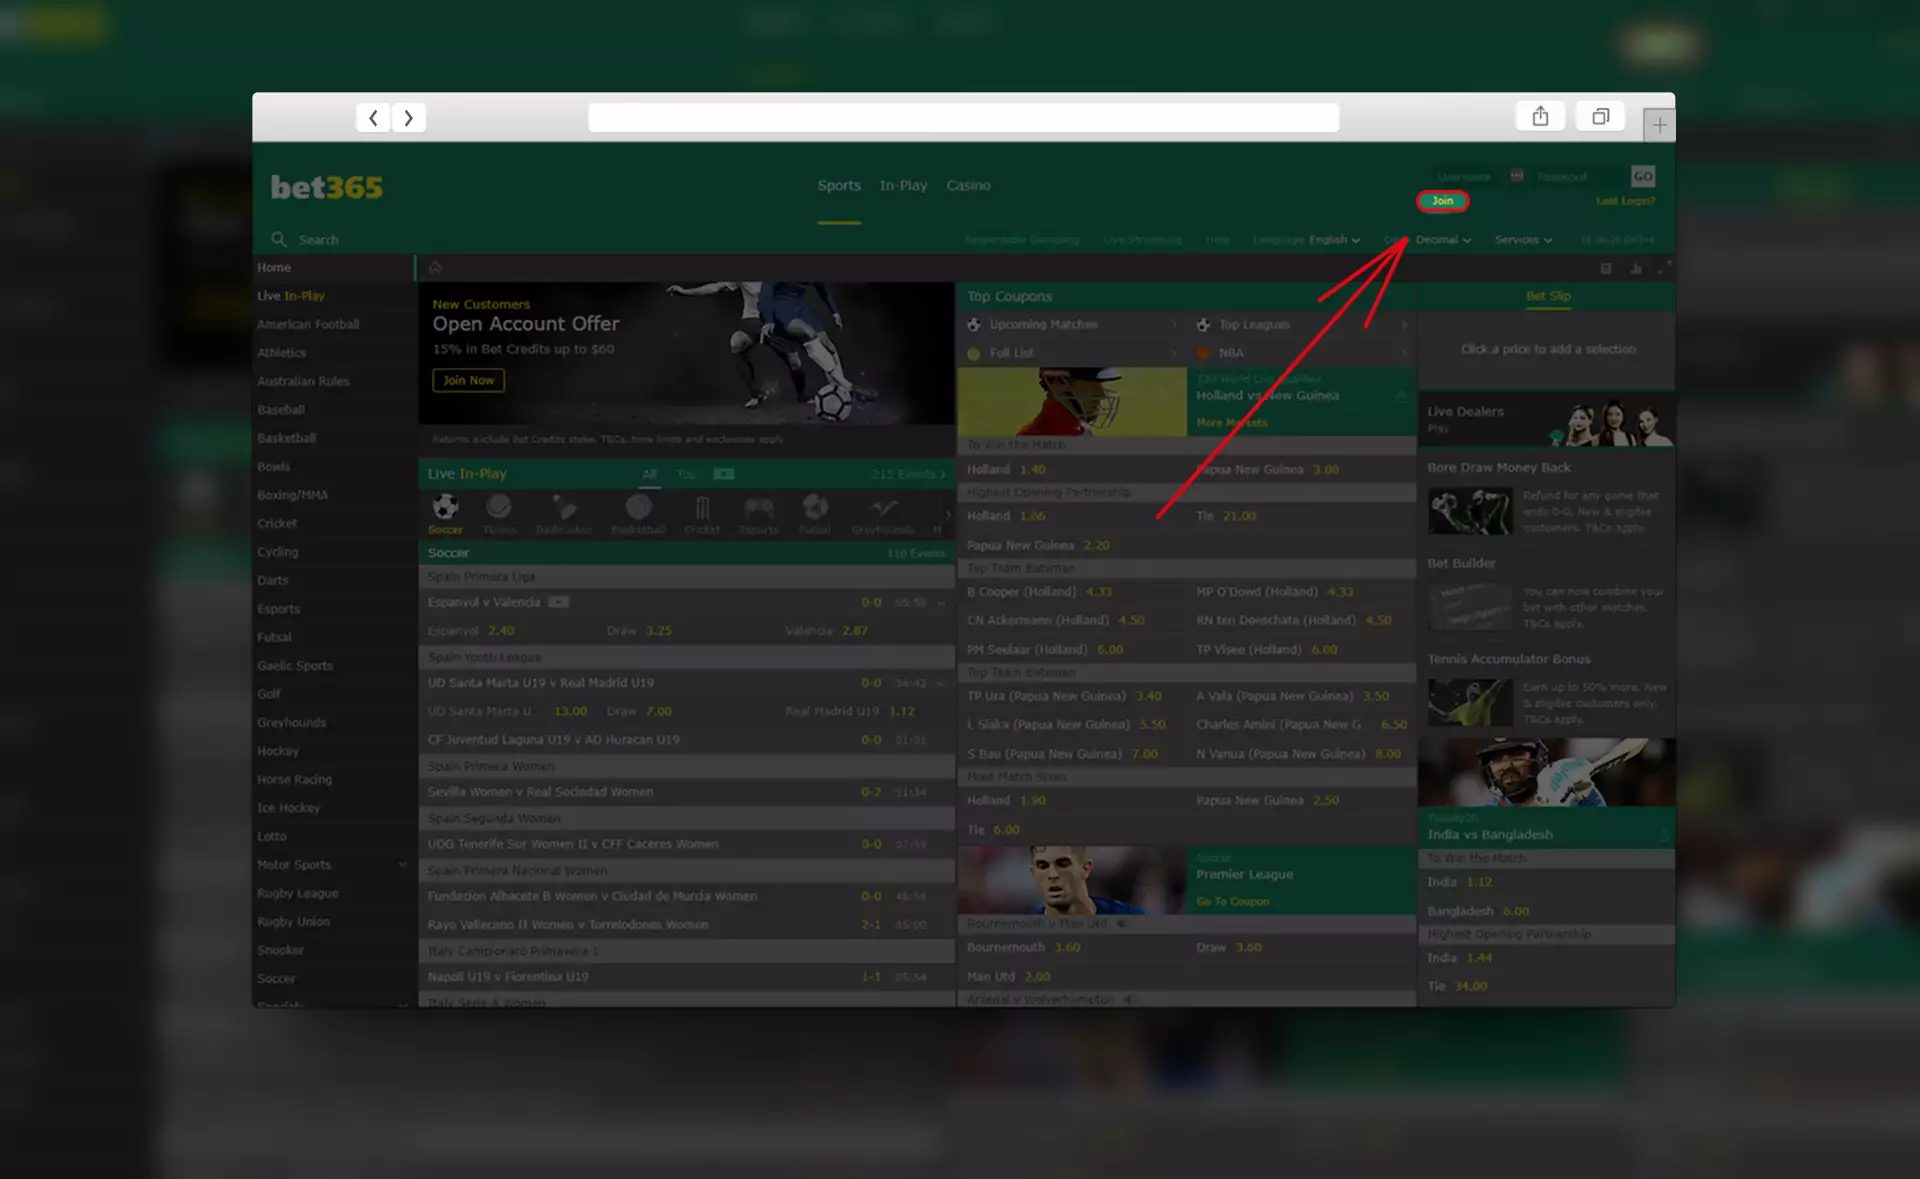Select Bournemouth odds 3.60

(x=1067, y=948)
